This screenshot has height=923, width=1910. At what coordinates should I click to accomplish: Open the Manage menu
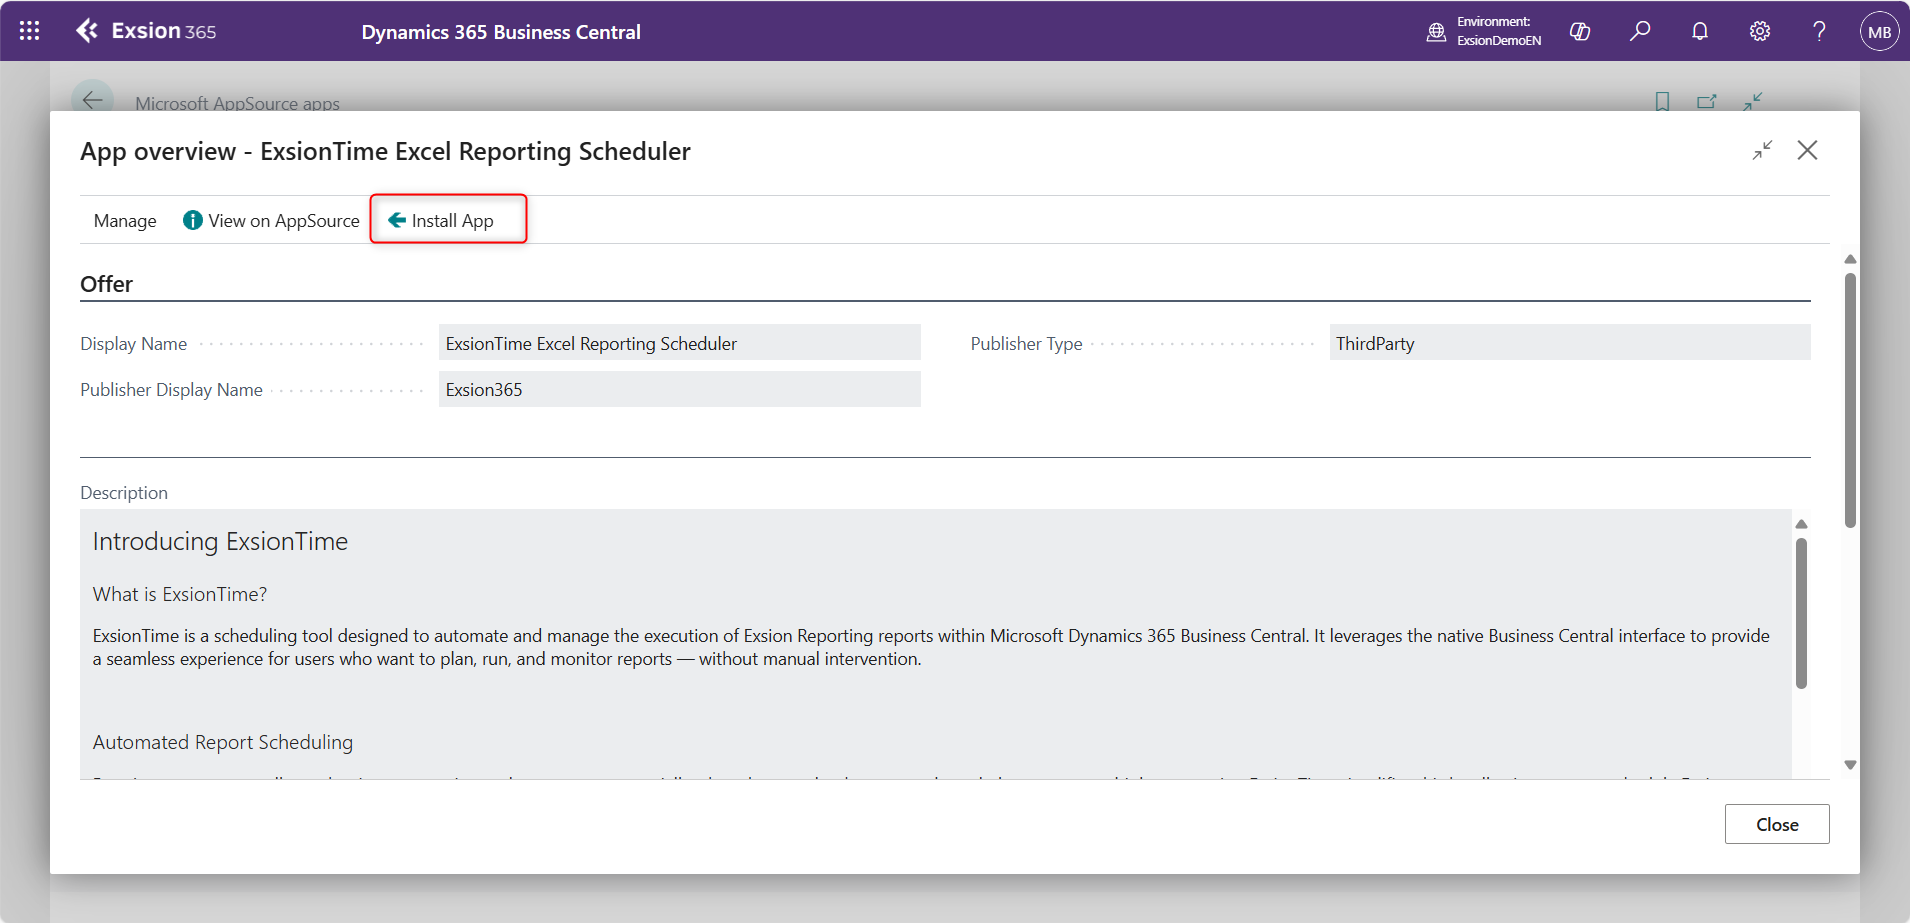click(x=125, y=221)
